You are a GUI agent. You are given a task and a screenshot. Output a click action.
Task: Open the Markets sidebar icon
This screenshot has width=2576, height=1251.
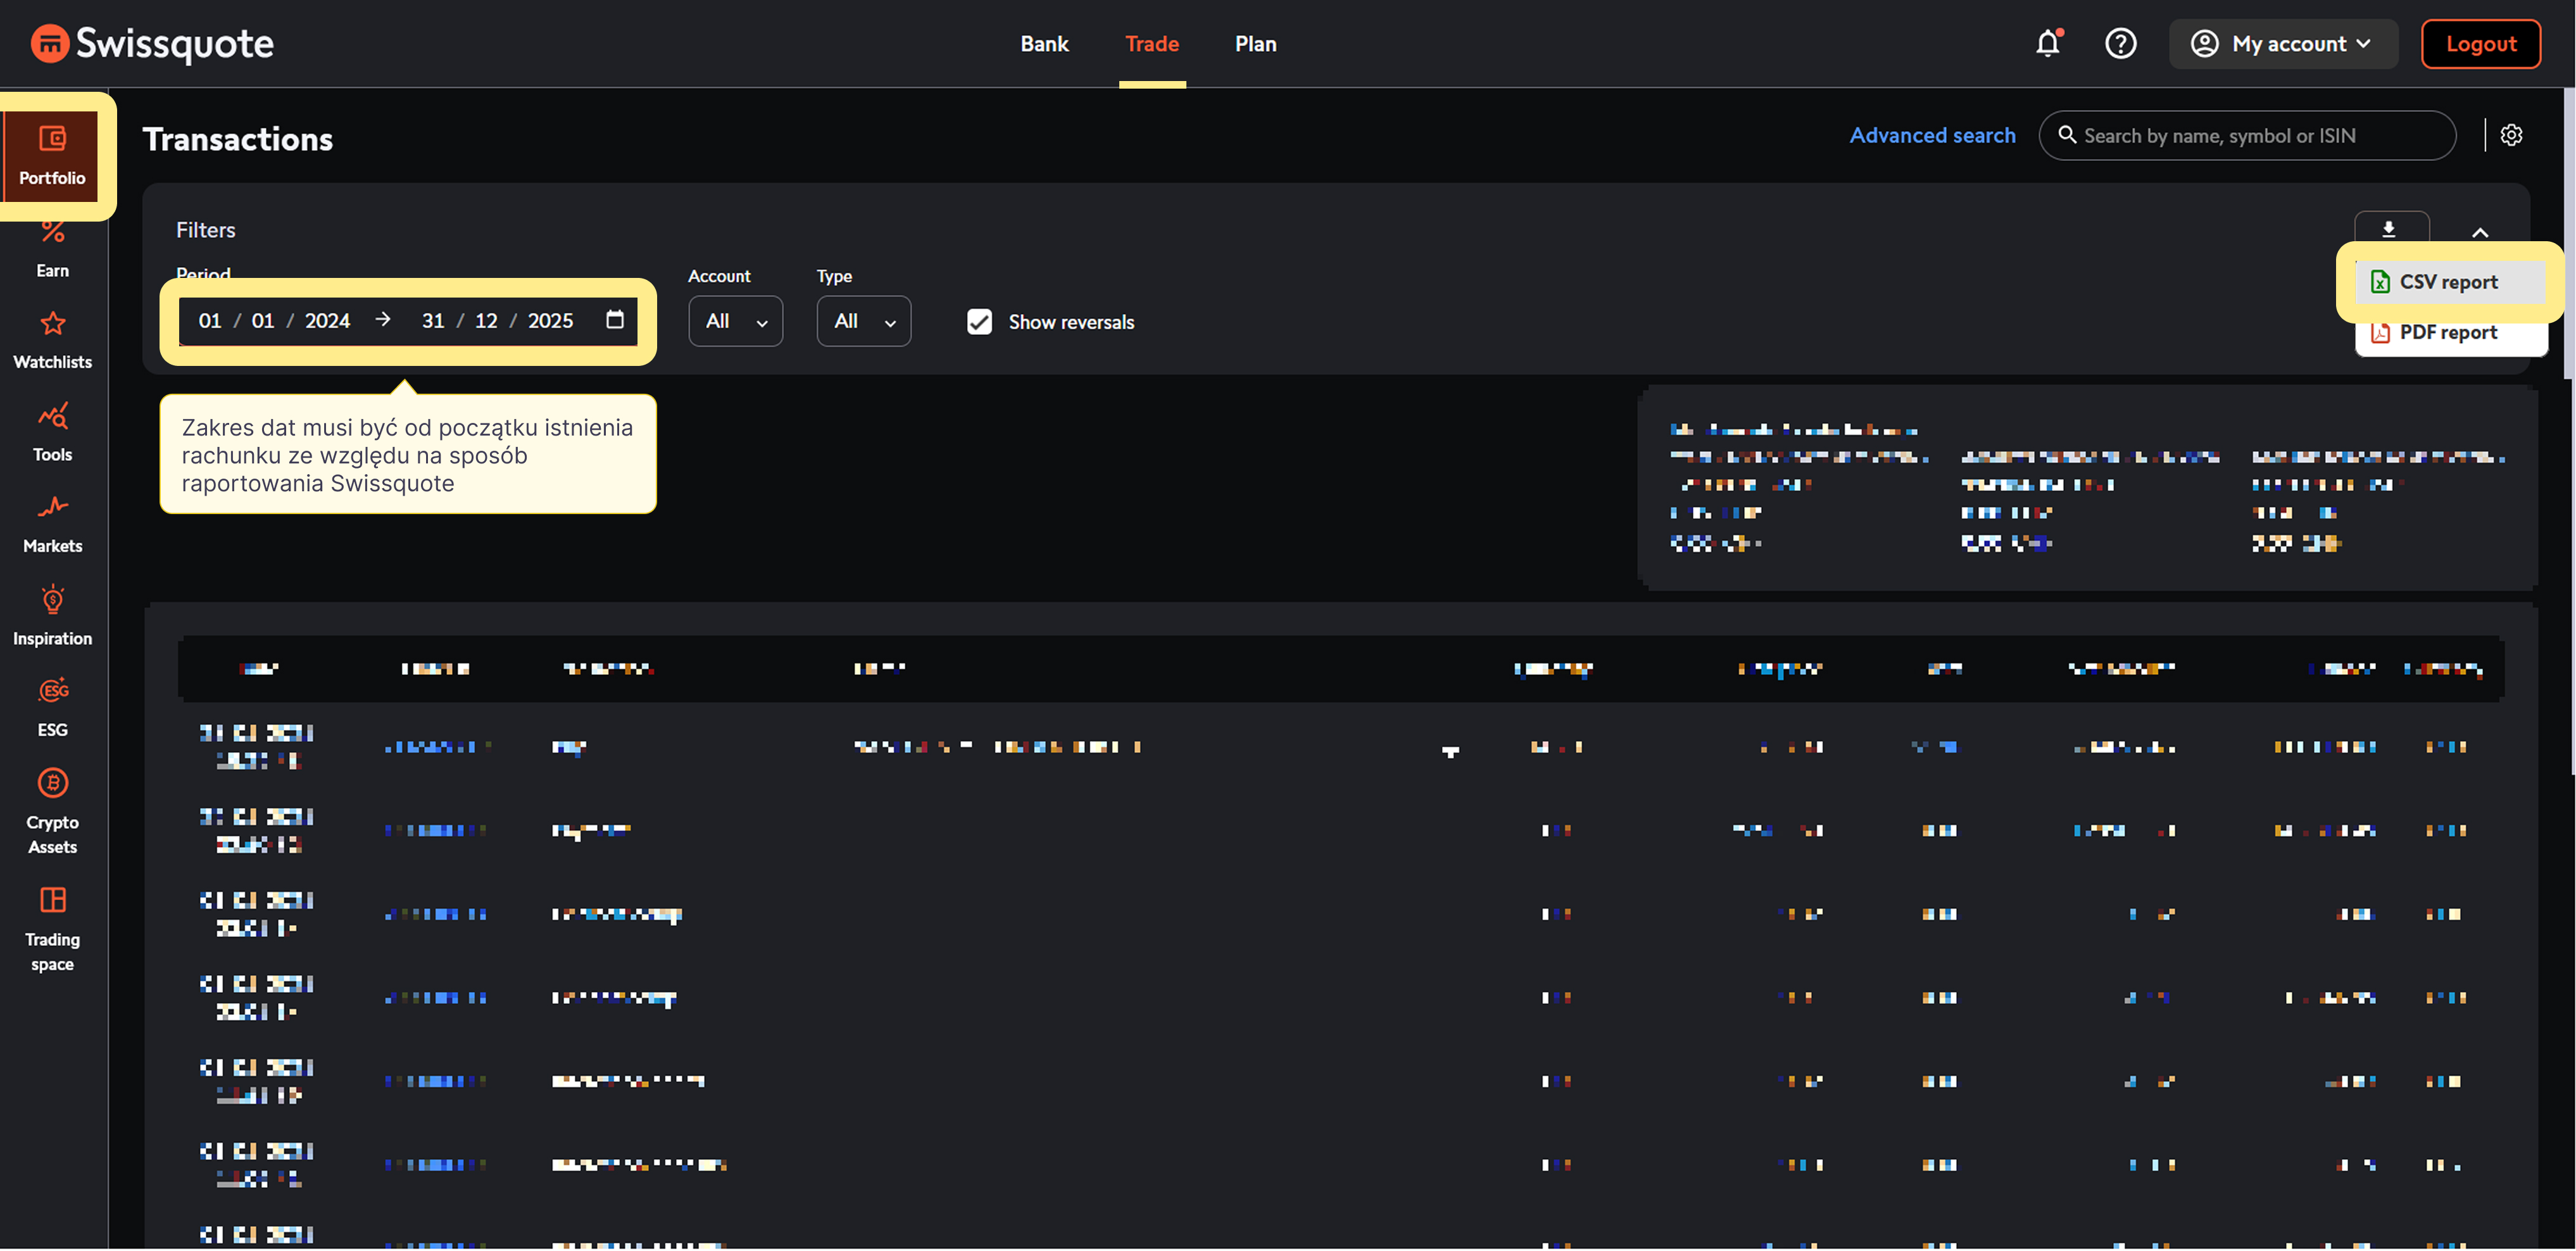[52, 507]
